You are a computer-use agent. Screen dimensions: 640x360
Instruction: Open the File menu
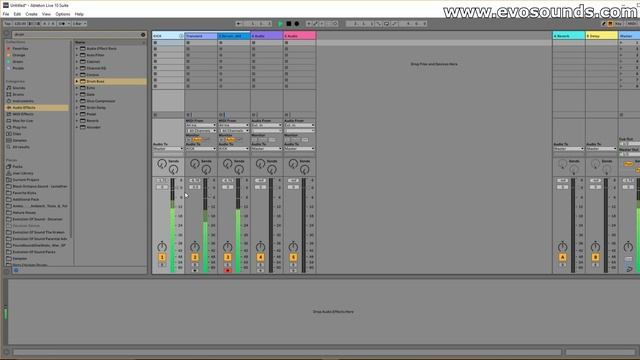(x=6, y=14)
